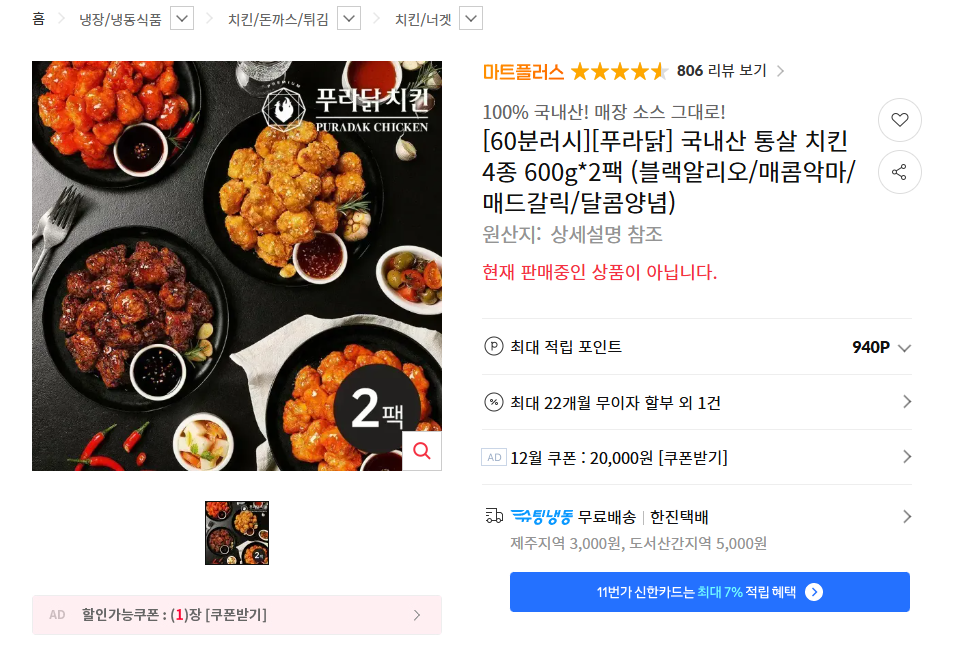Expand the 22개월 무이자 할부 row
This screenshot has width=969, height=647.
[x=696, y=402]
